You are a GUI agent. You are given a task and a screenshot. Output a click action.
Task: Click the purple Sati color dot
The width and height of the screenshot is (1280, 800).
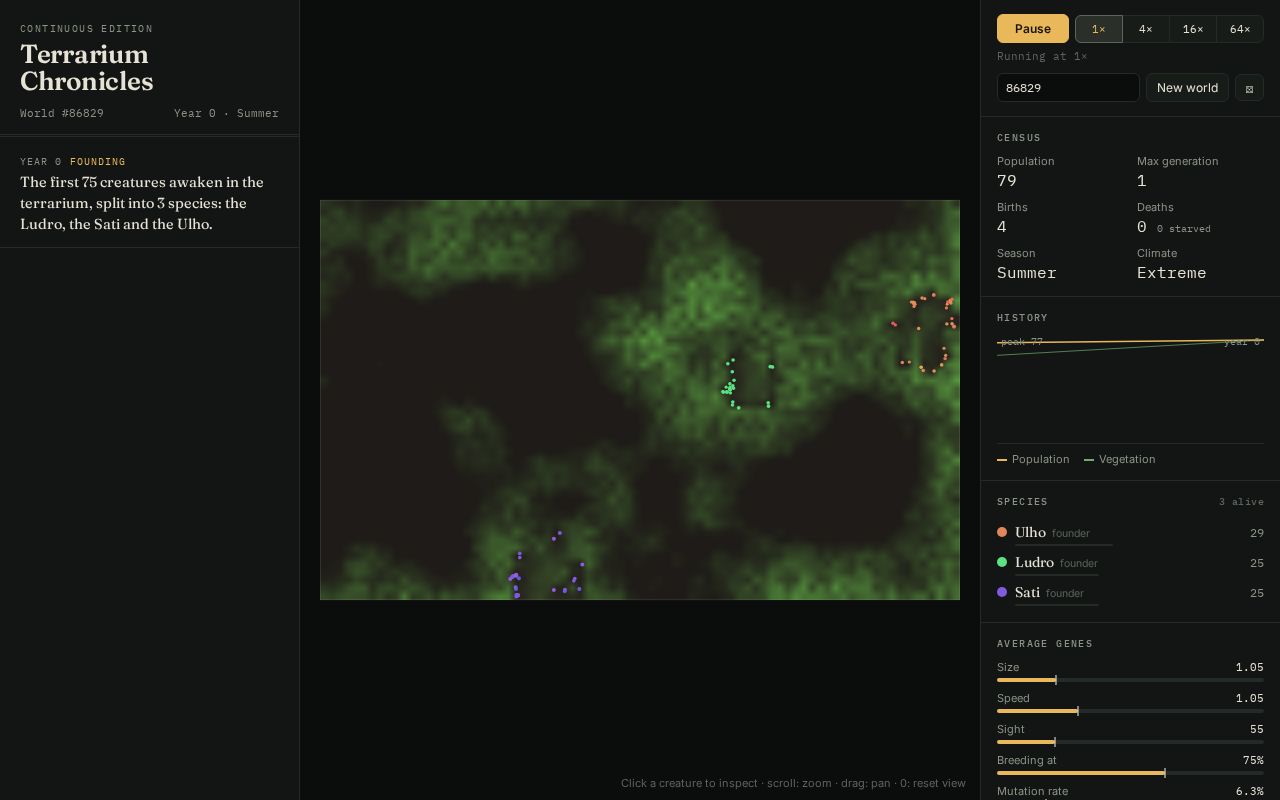[x=1002, y=592]
